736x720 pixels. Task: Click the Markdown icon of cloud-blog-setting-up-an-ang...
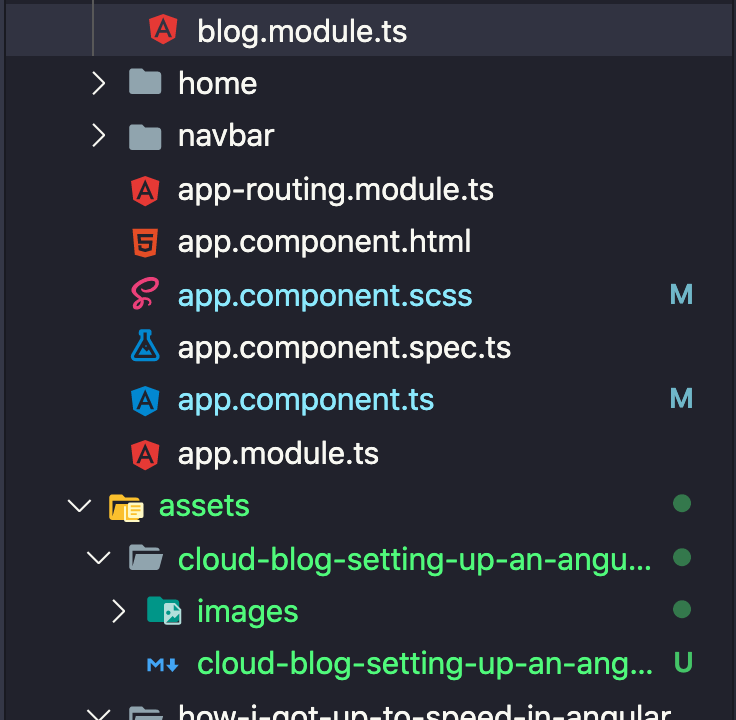[x=163, y=665]
